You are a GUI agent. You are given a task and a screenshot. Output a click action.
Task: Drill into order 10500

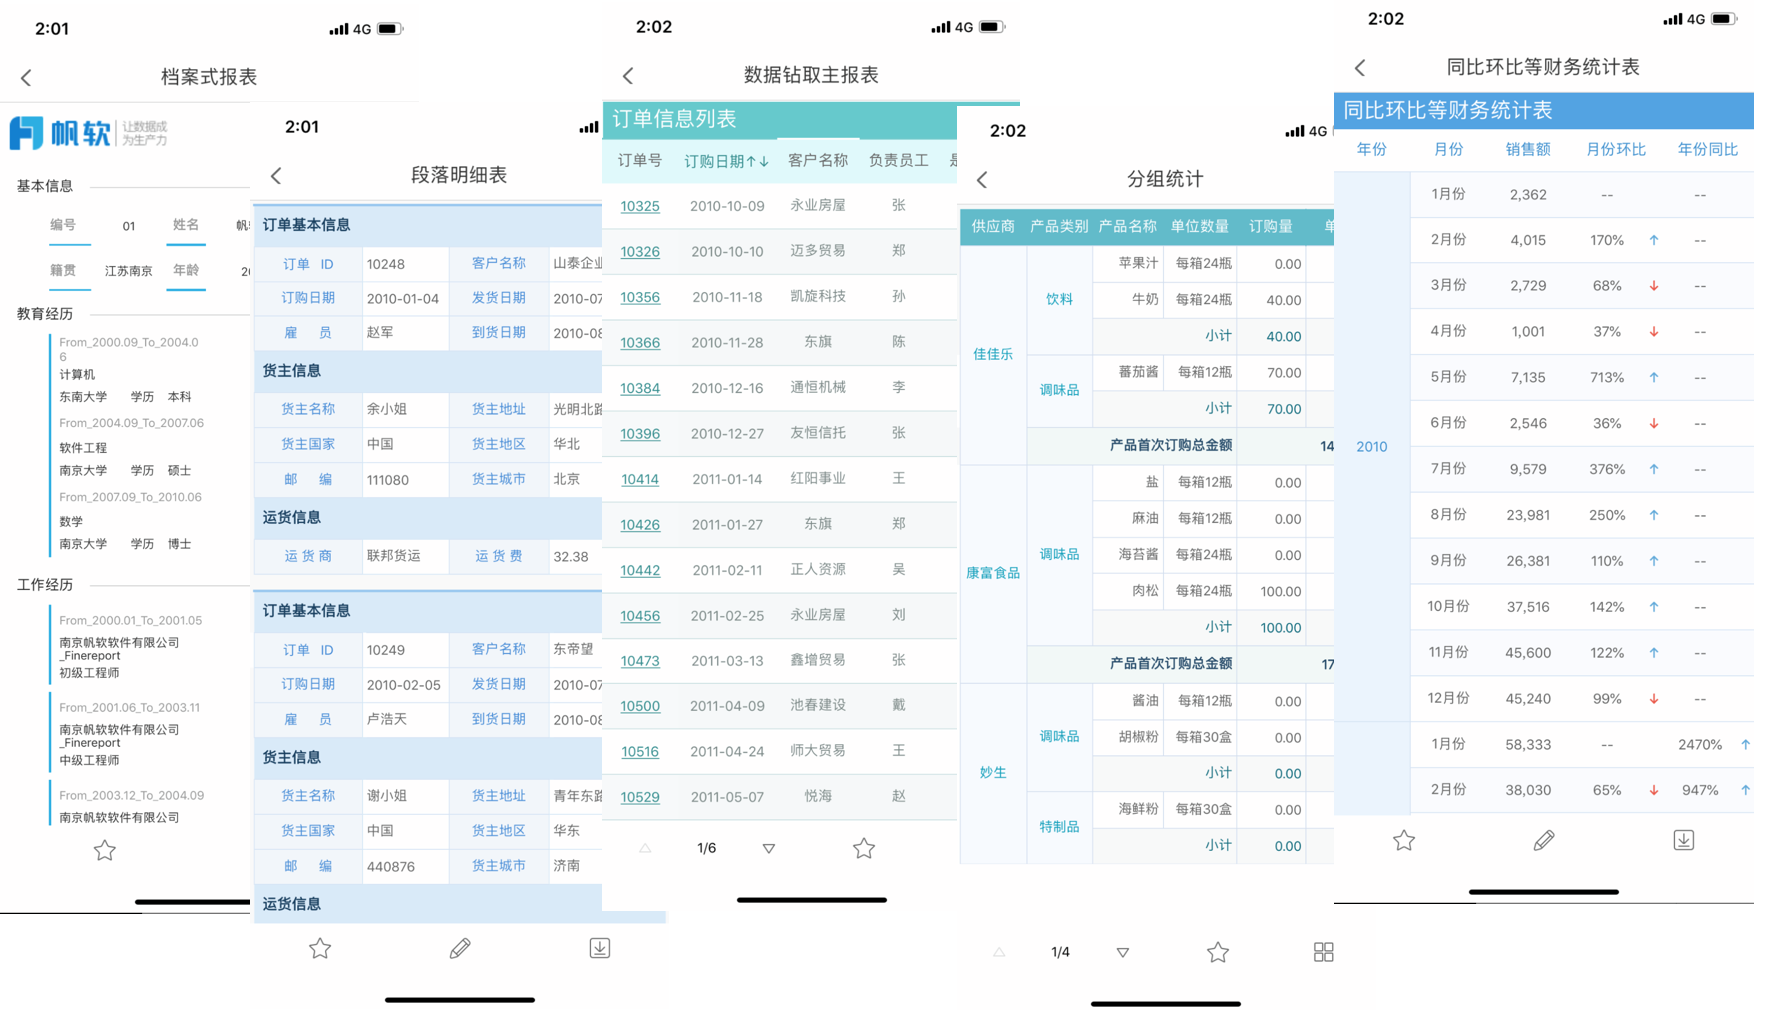pyautogui.click(x=640, y=706)
